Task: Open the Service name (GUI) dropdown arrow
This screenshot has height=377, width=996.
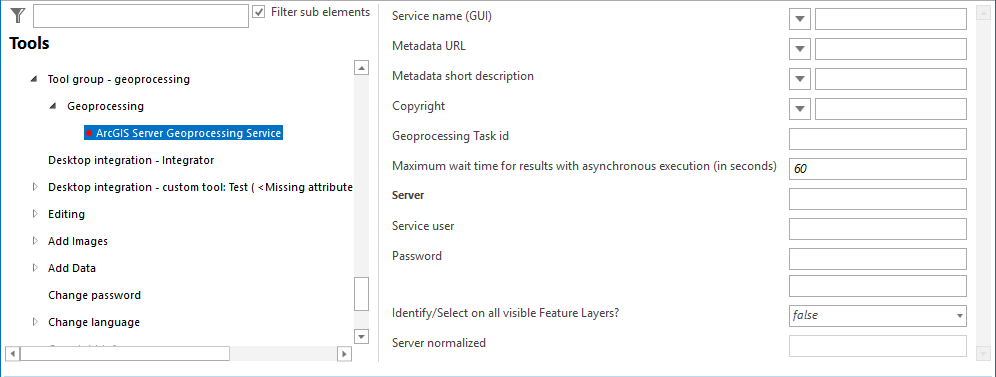Action: tap(800, 18)
